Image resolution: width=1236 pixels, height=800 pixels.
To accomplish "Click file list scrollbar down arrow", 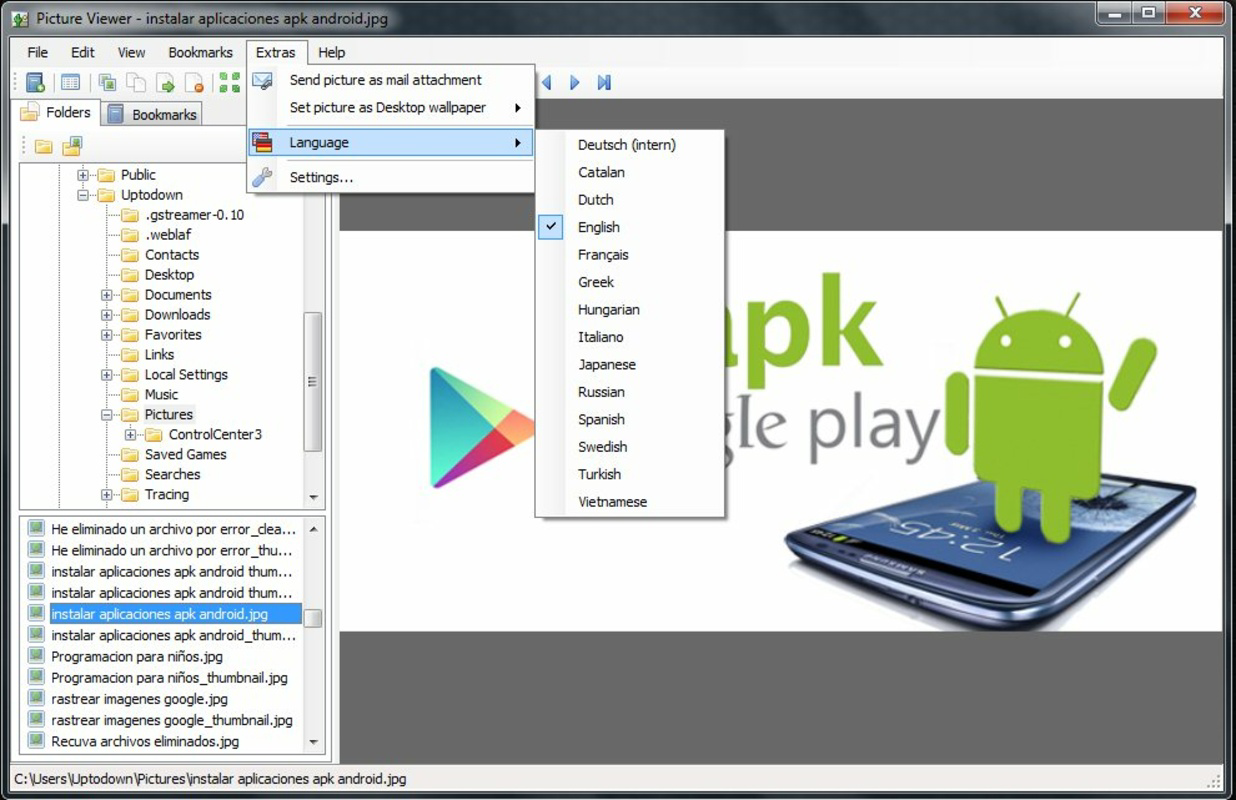I will pos(313,742).
